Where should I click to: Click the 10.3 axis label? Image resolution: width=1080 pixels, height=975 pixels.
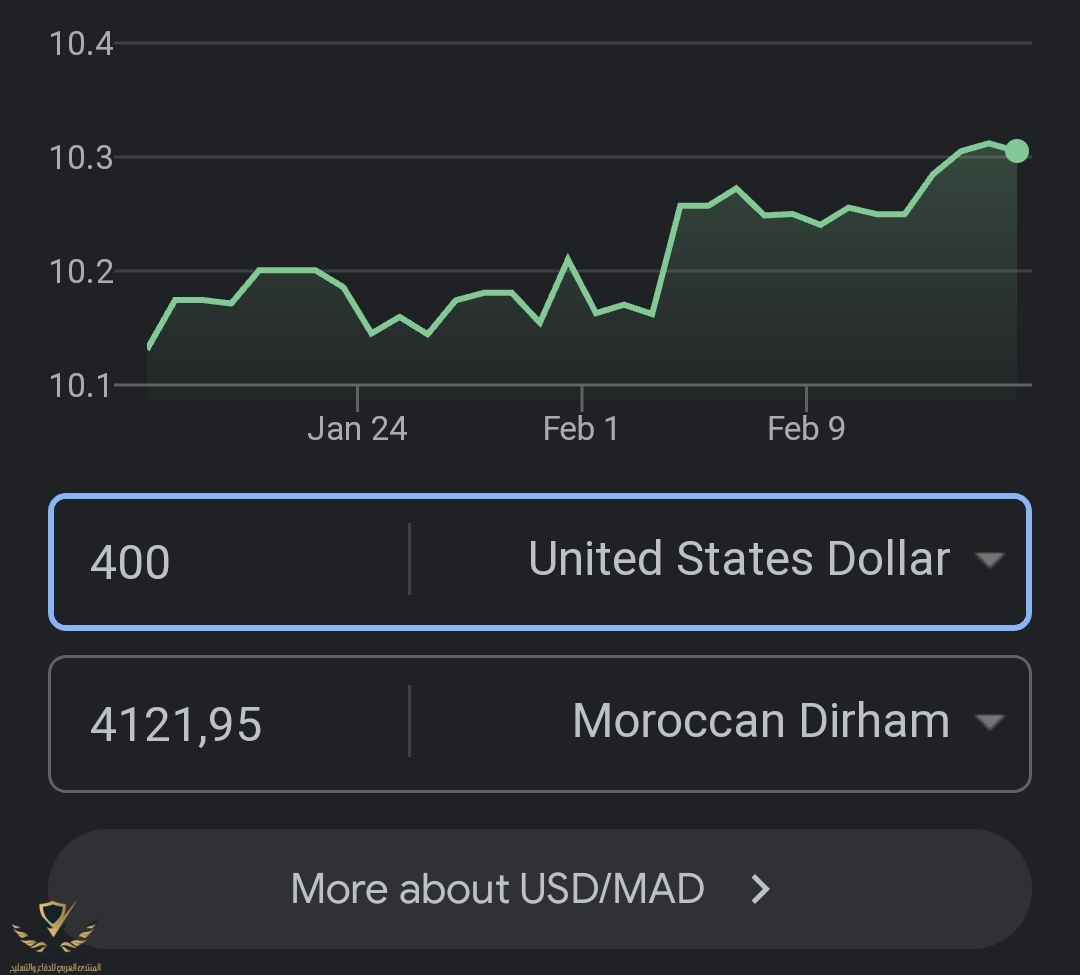tap(82, 158)
